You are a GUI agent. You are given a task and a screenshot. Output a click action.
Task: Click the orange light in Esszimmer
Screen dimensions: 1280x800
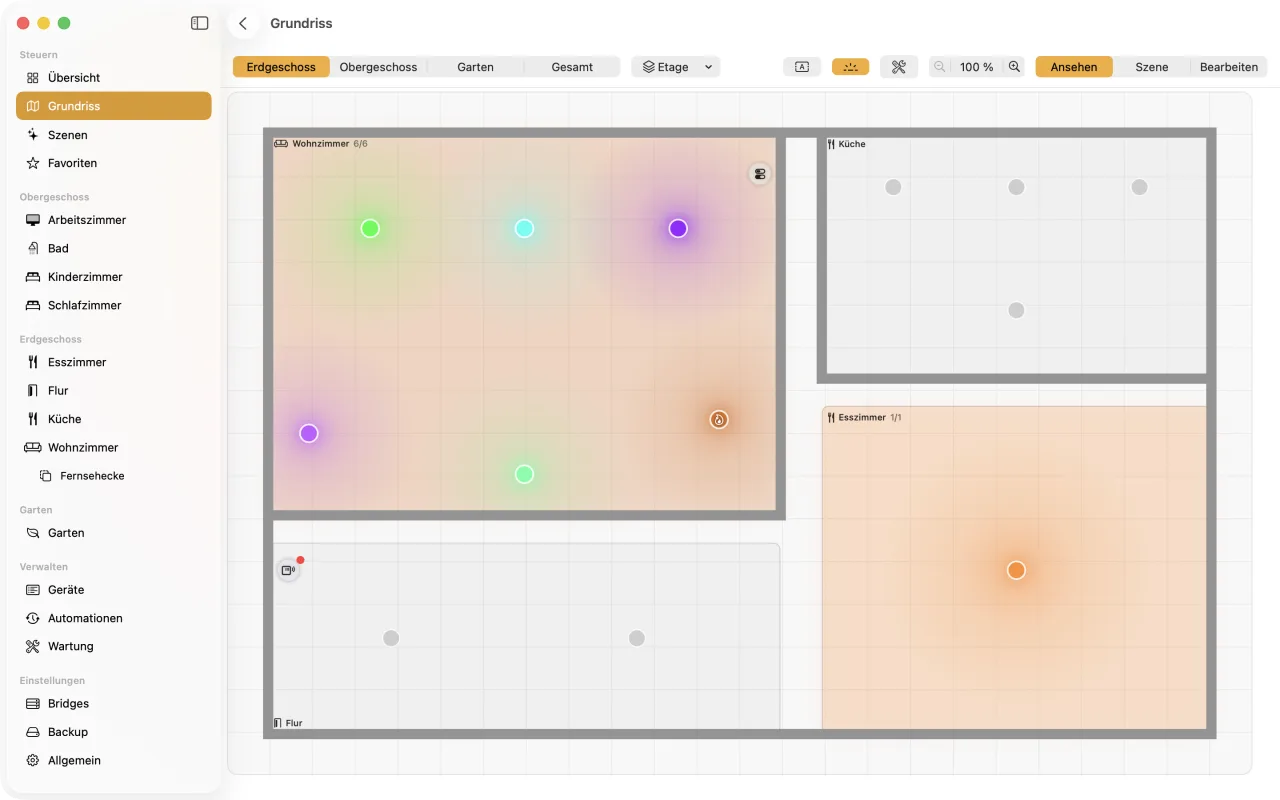tap(1016, 570)
